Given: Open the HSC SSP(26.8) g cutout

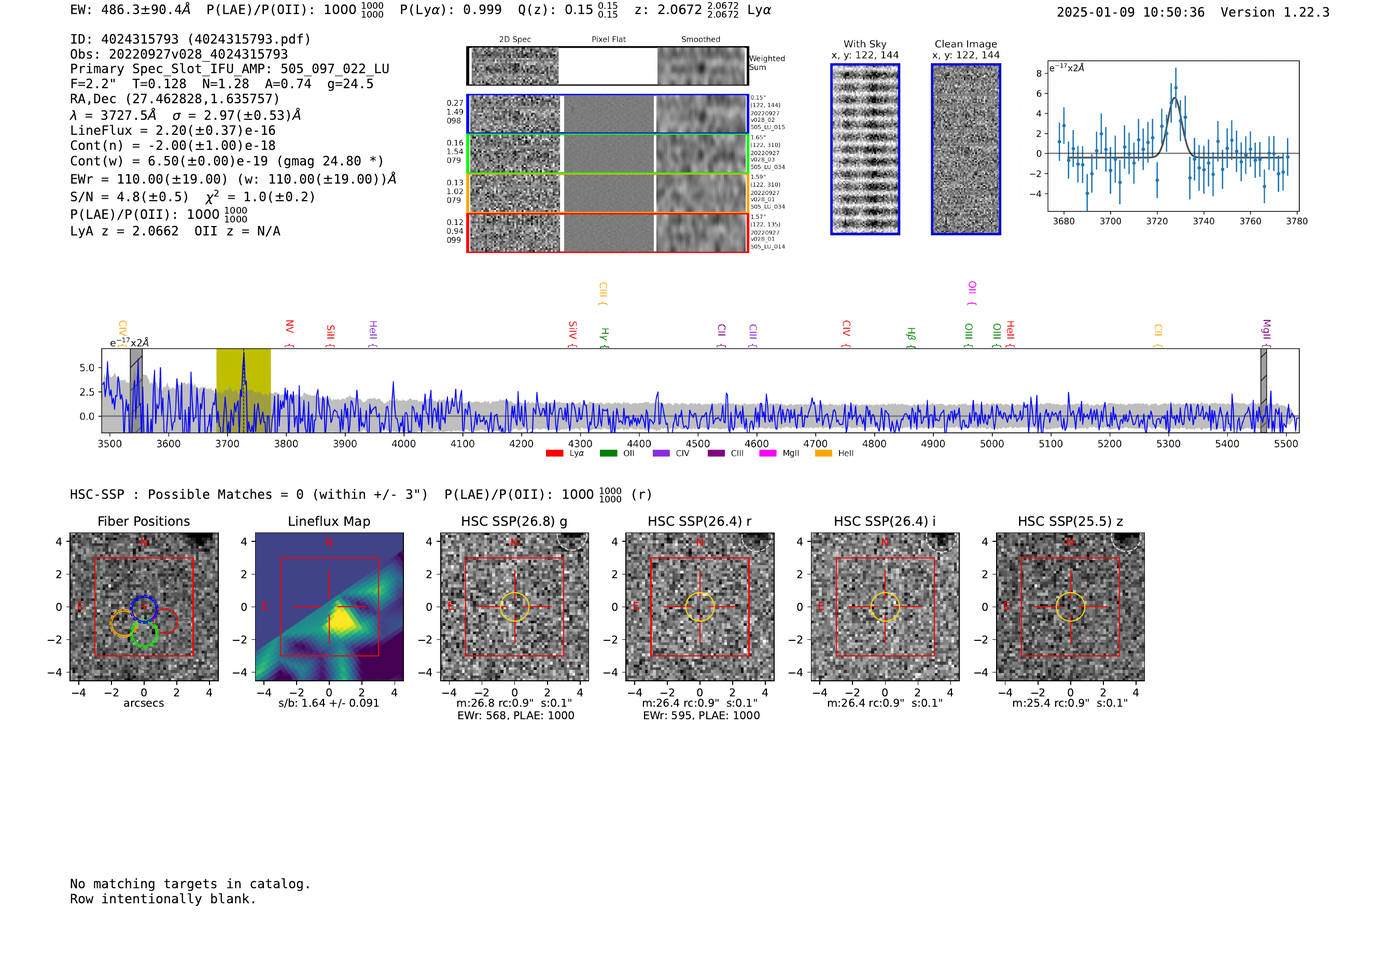Looking at the screenshot, I should (514, 607).
